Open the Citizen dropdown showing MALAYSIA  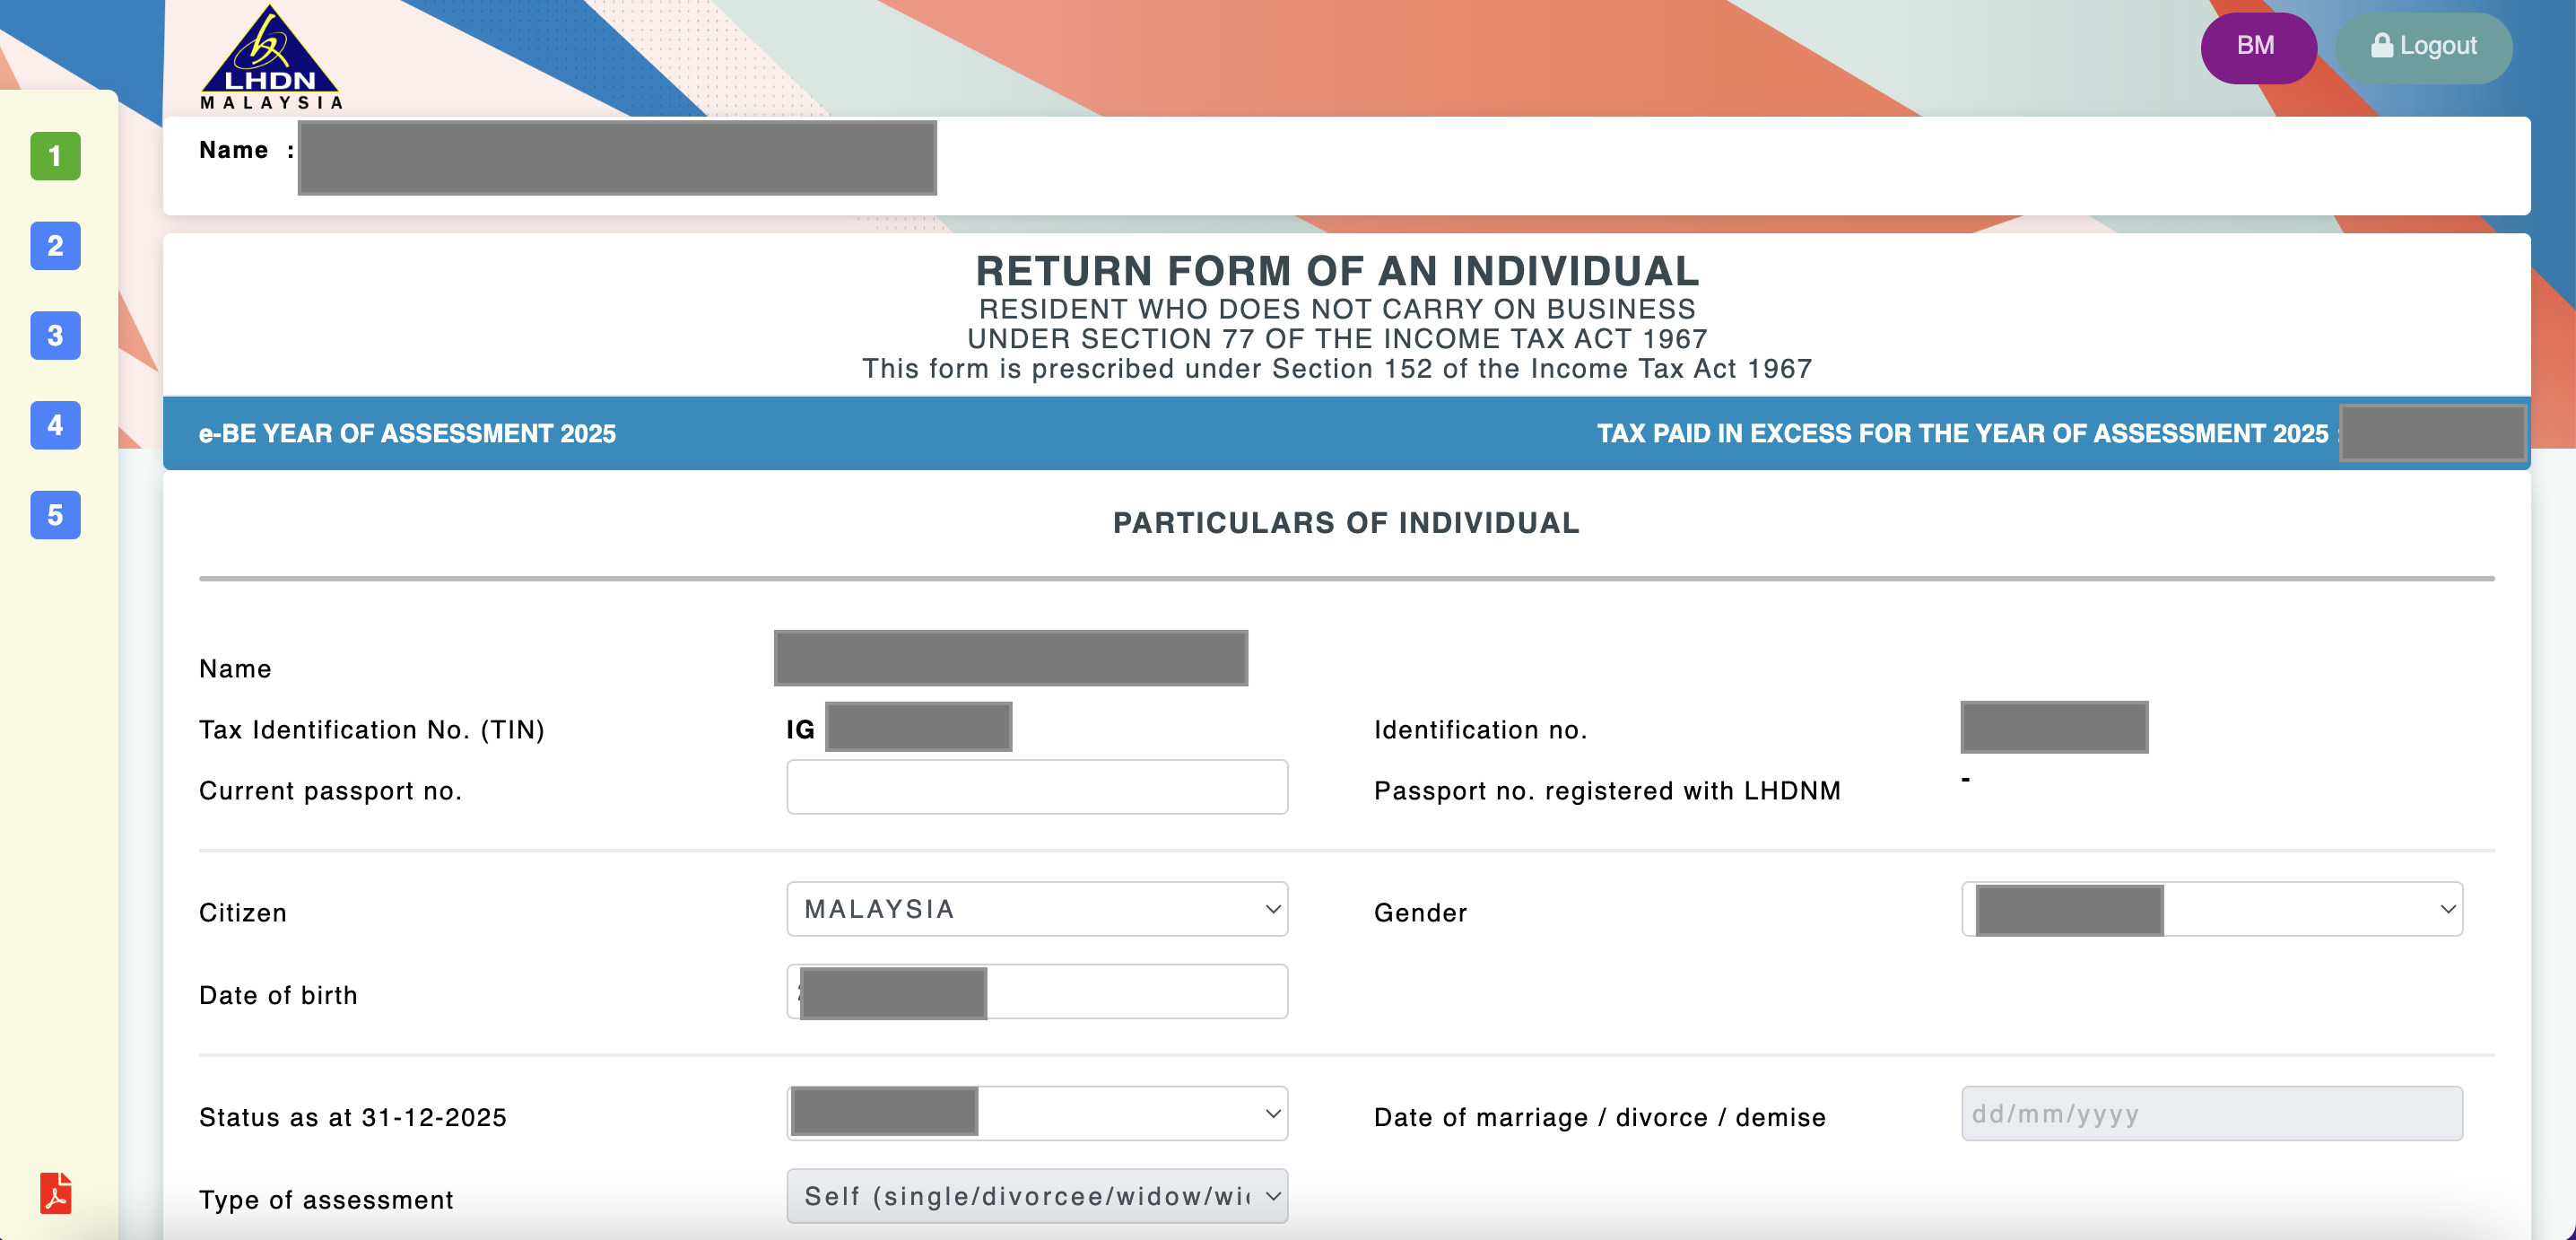[x=1036, y=909]
